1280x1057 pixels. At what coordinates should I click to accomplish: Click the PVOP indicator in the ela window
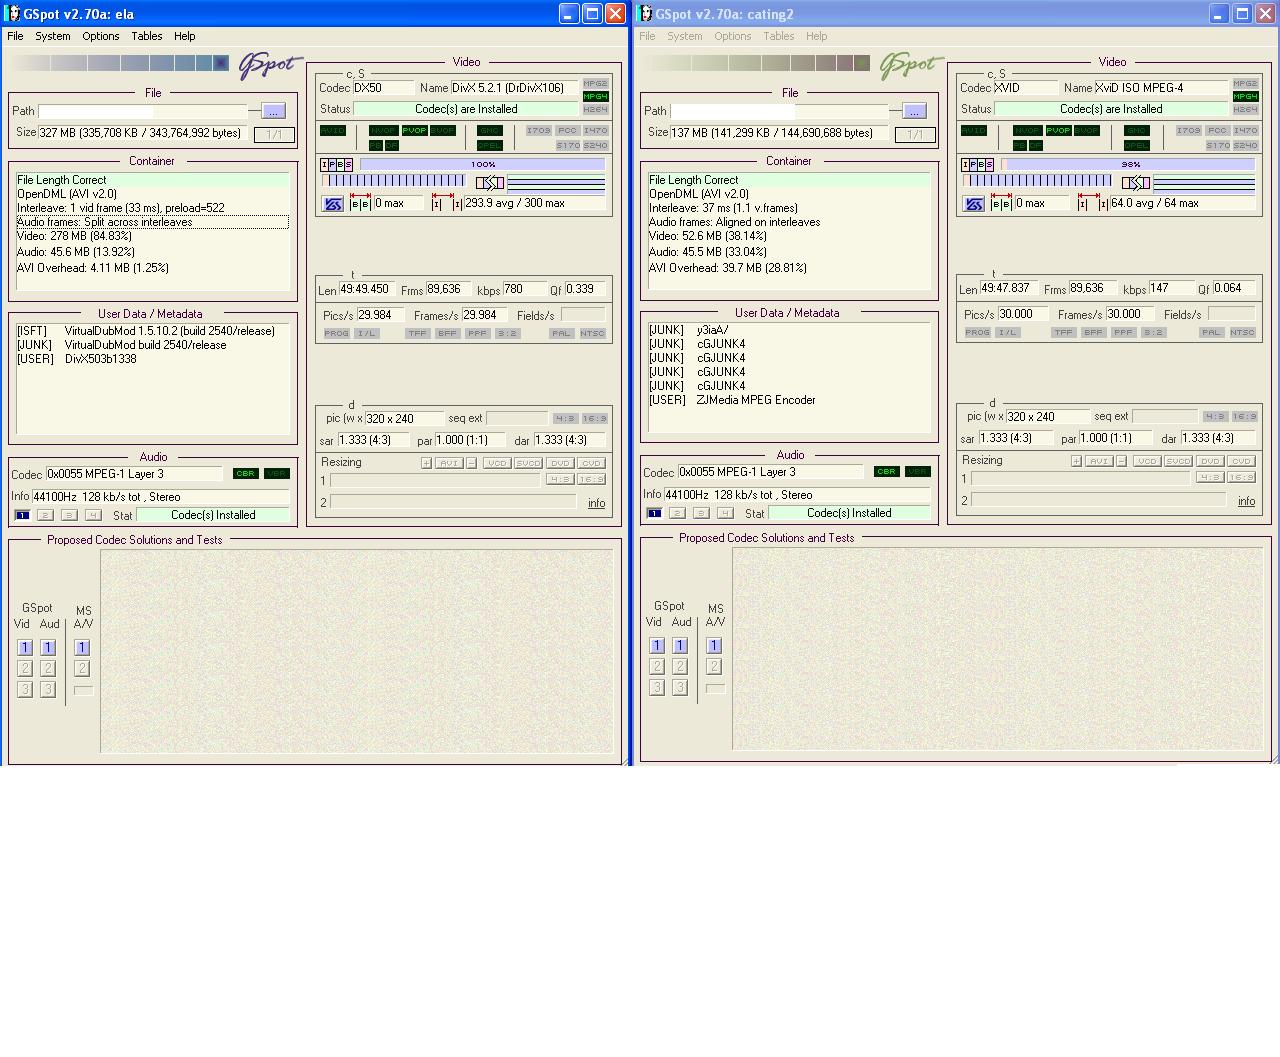[x=414, y=131]
